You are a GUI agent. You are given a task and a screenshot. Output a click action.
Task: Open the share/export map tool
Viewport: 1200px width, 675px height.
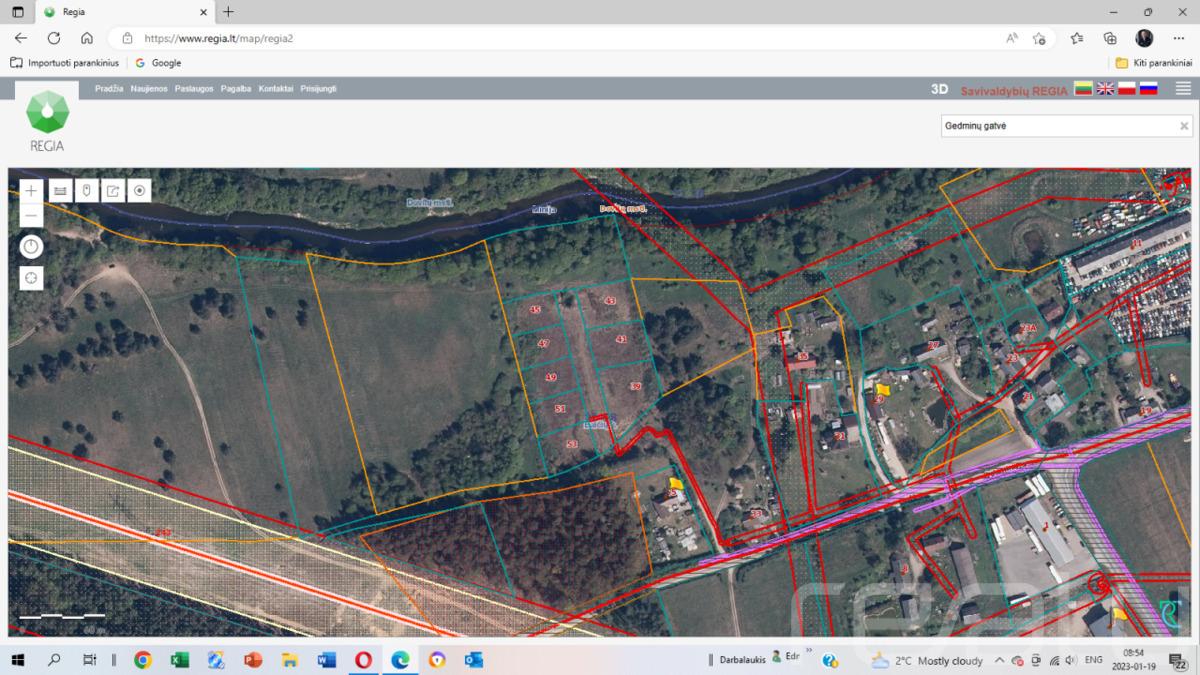(113, 190)
